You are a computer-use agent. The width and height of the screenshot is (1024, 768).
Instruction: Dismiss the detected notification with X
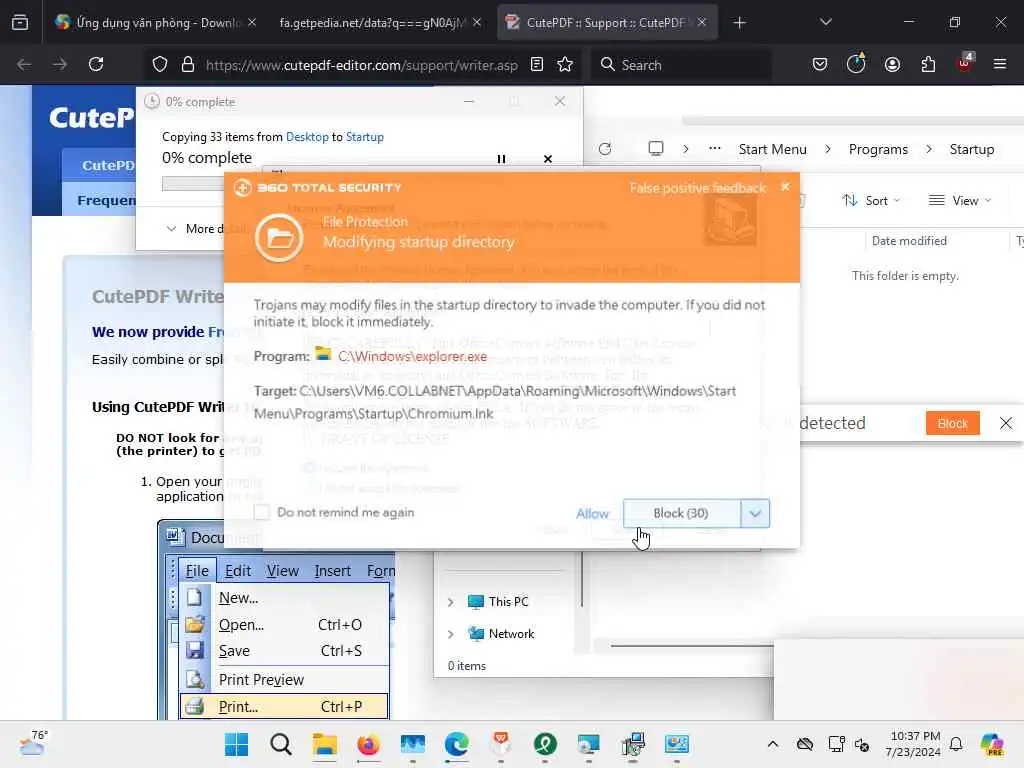coord(1006,423)
